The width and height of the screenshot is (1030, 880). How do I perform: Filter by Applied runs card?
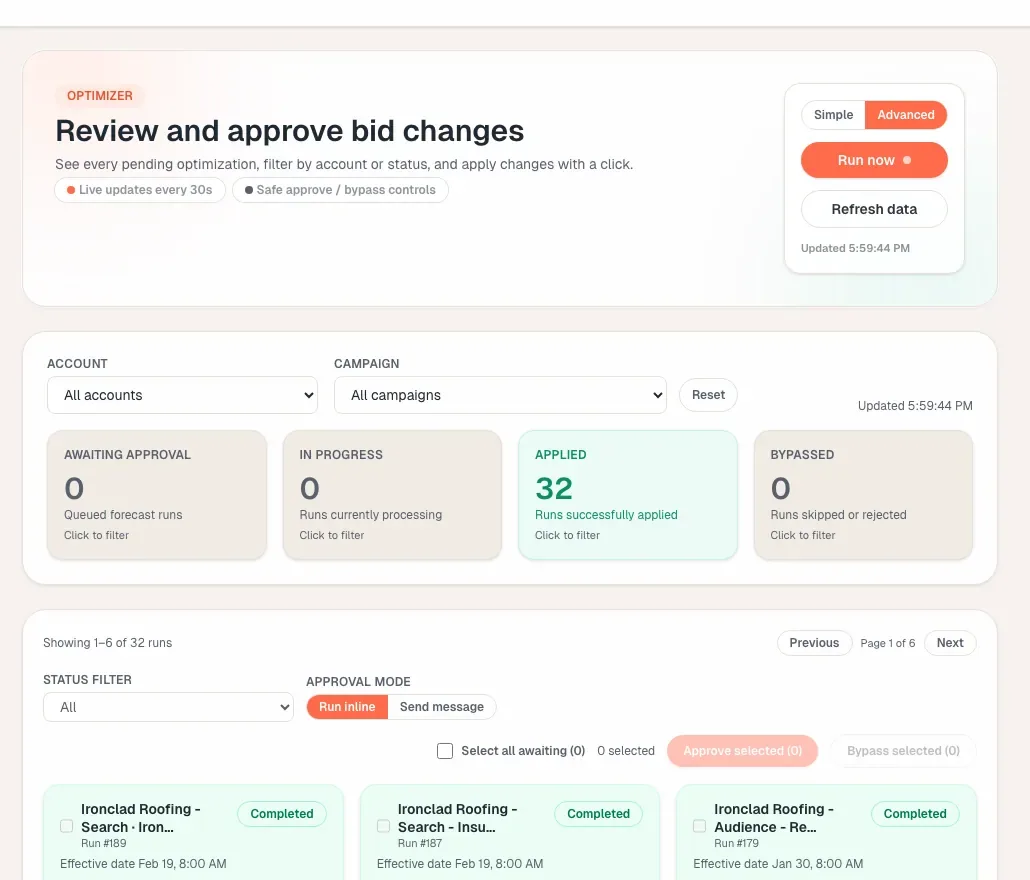628,495
